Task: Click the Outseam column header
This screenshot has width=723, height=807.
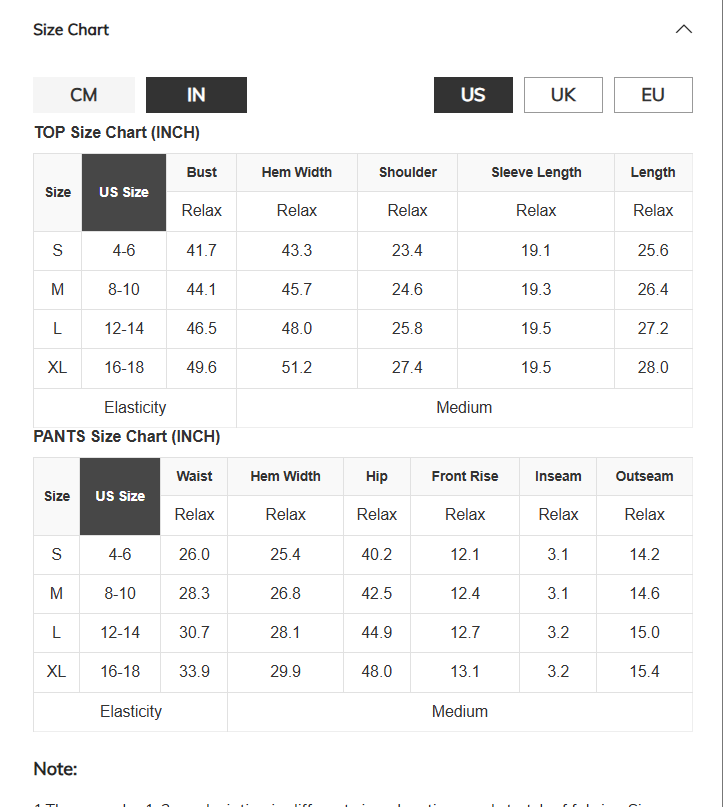Action: [644, 477]
